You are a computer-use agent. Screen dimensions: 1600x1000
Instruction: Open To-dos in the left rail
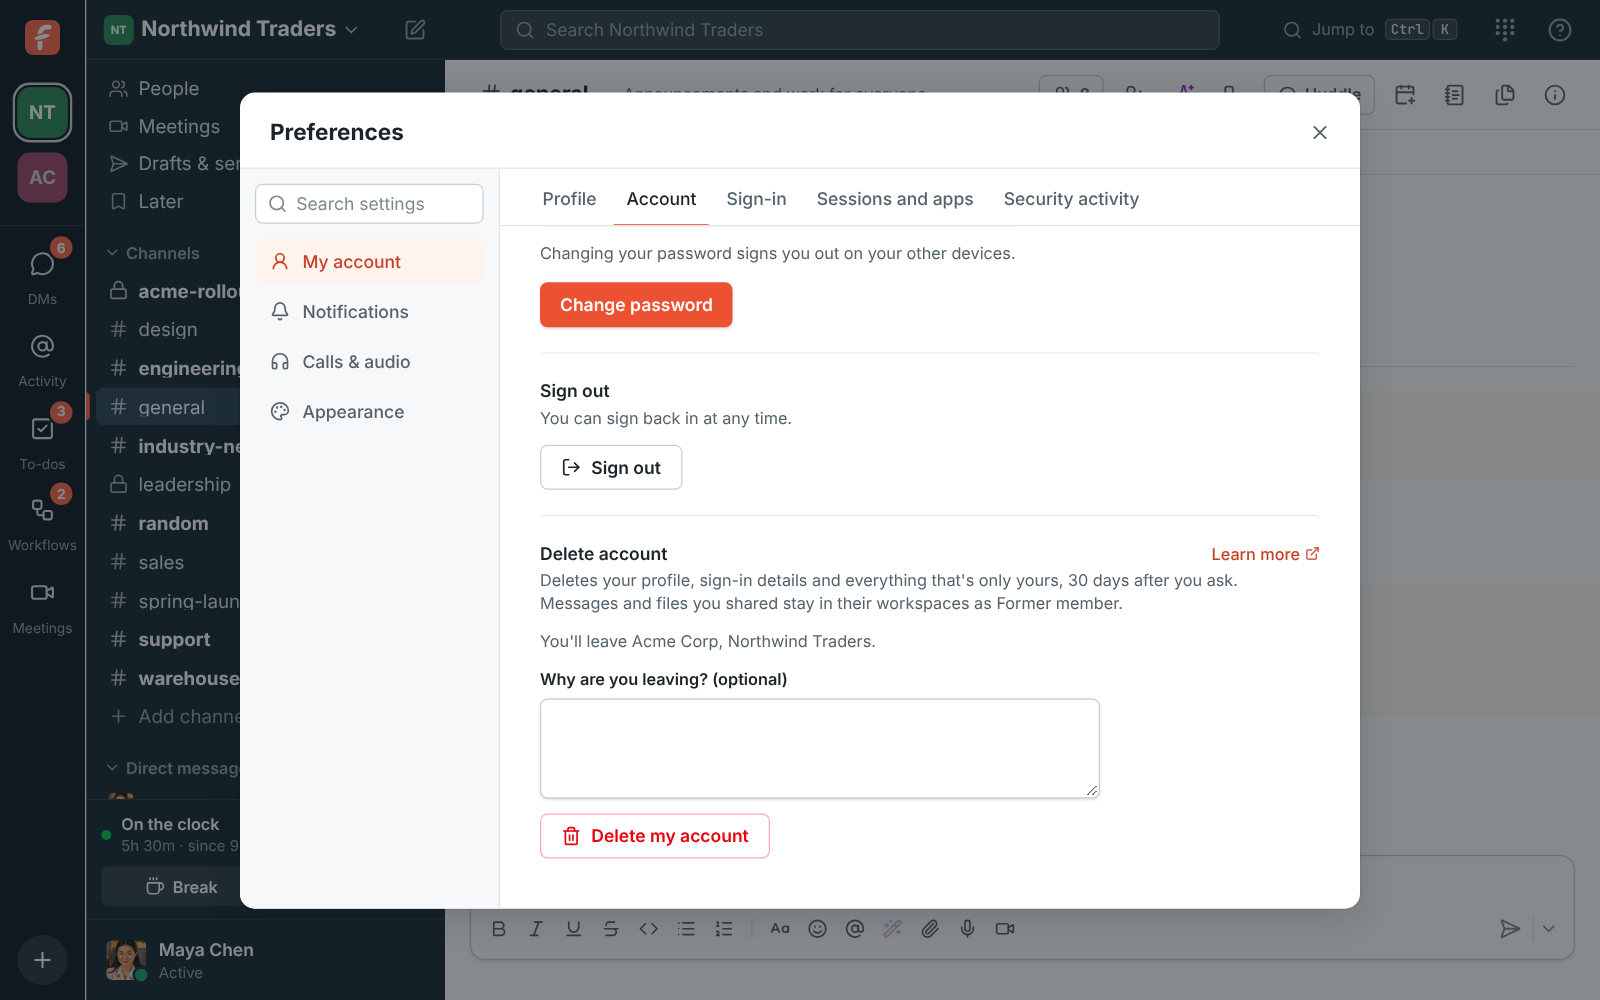42,440
